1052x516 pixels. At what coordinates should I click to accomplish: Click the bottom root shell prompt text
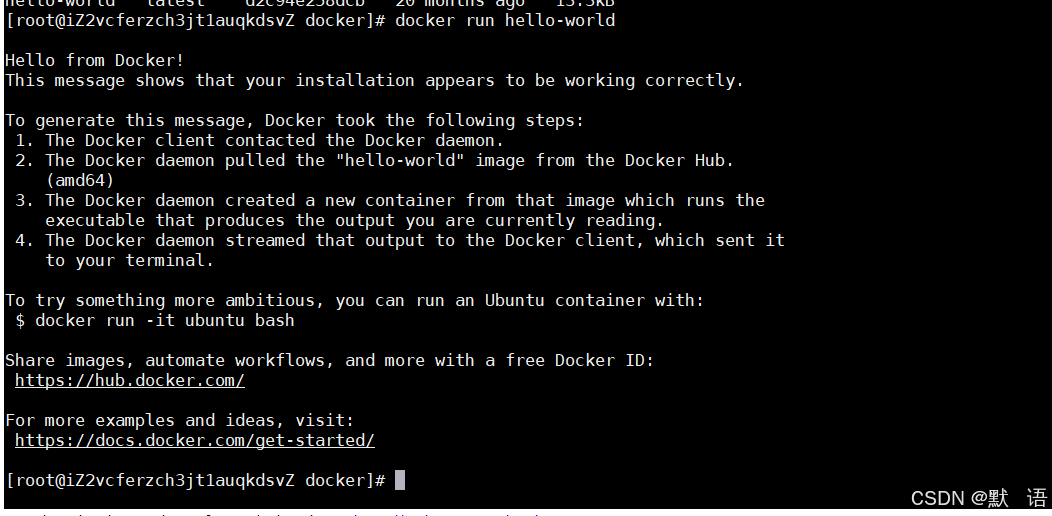point(195,481)
